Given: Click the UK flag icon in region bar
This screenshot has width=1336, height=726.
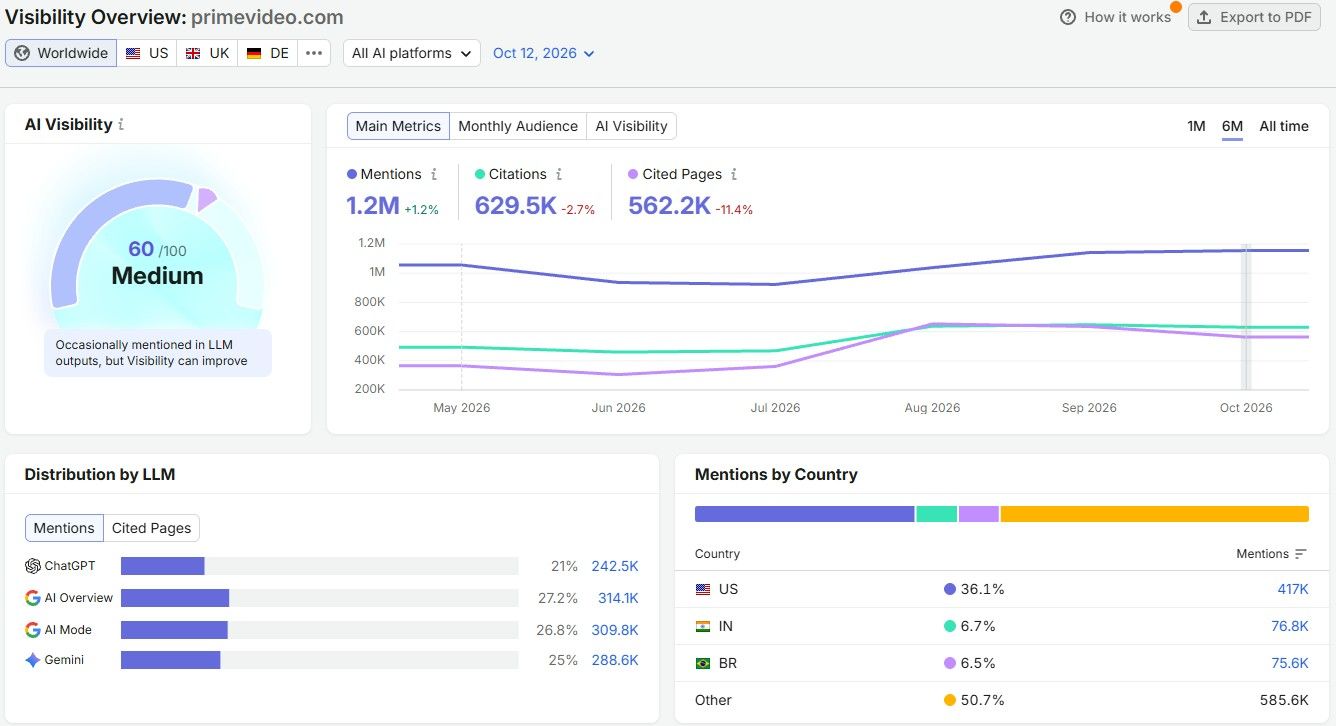Looking at the screenshot, I should pyautogui.click(x=193, y=53).
